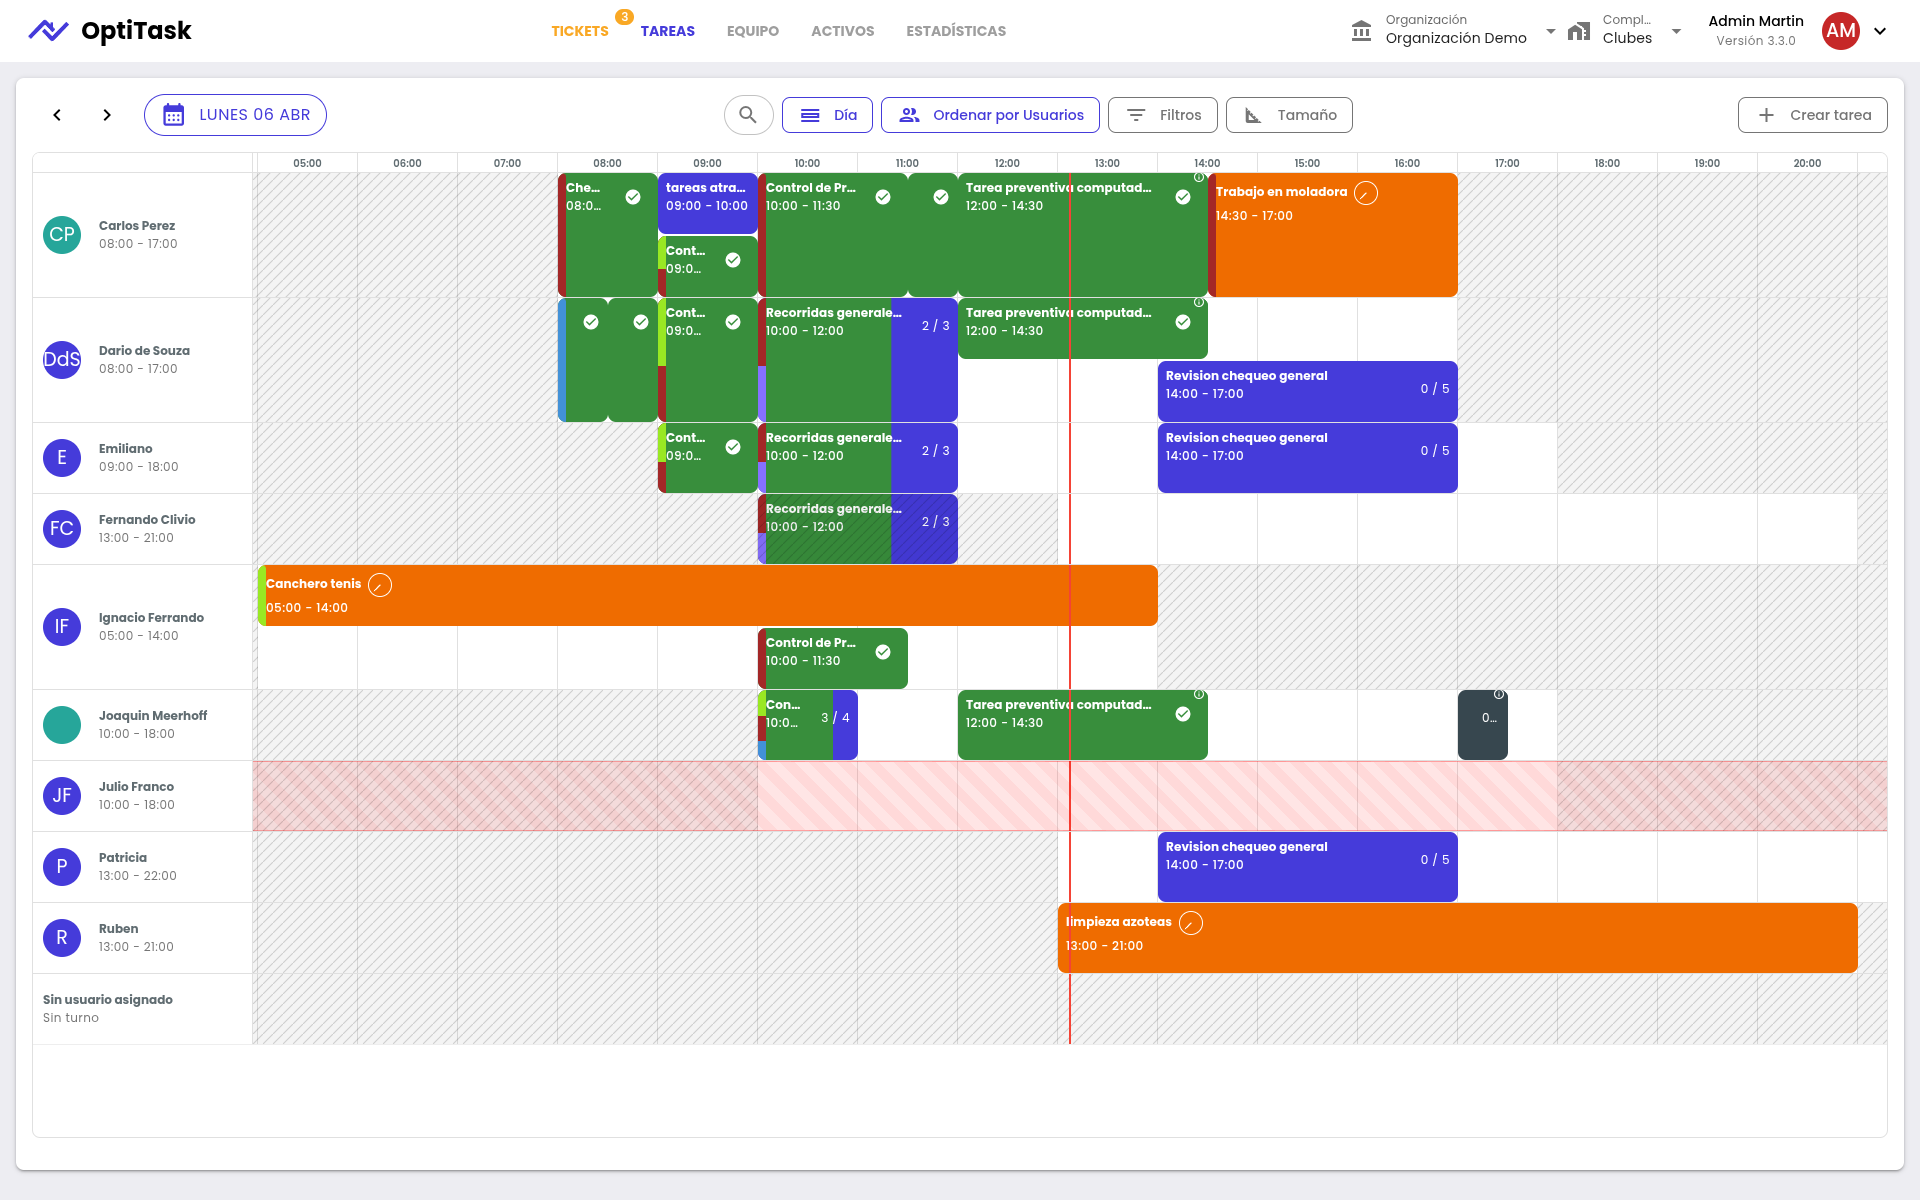Click the OptiTask logo
This screenshot has height=1200, width=1920.
[110, 31]
